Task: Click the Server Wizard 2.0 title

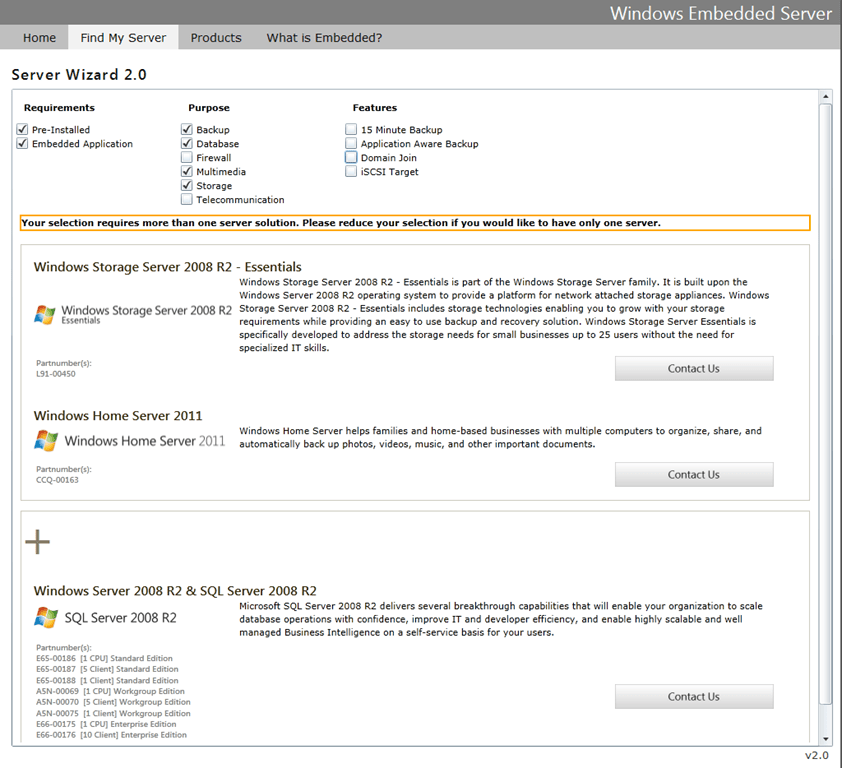Action: pyautogui.click(x=79, y=75)
